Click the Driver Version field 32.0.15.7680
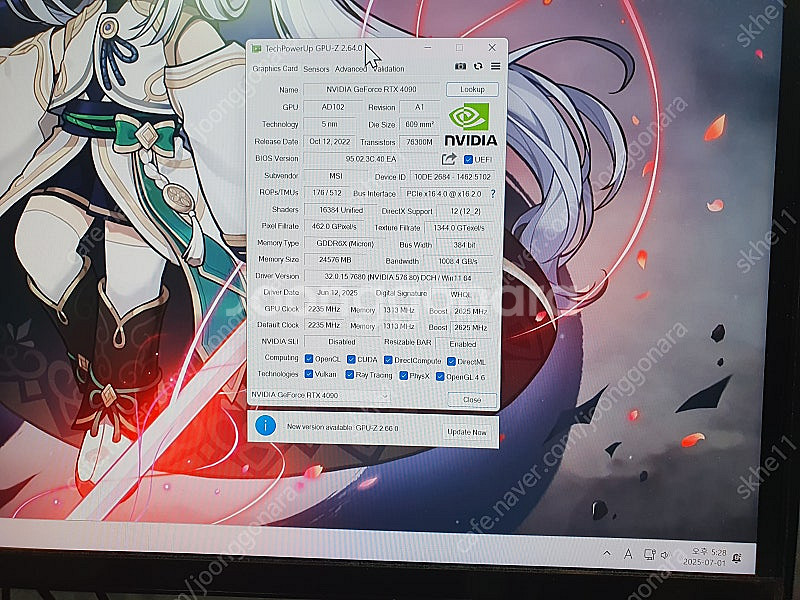 coord(398,277)
